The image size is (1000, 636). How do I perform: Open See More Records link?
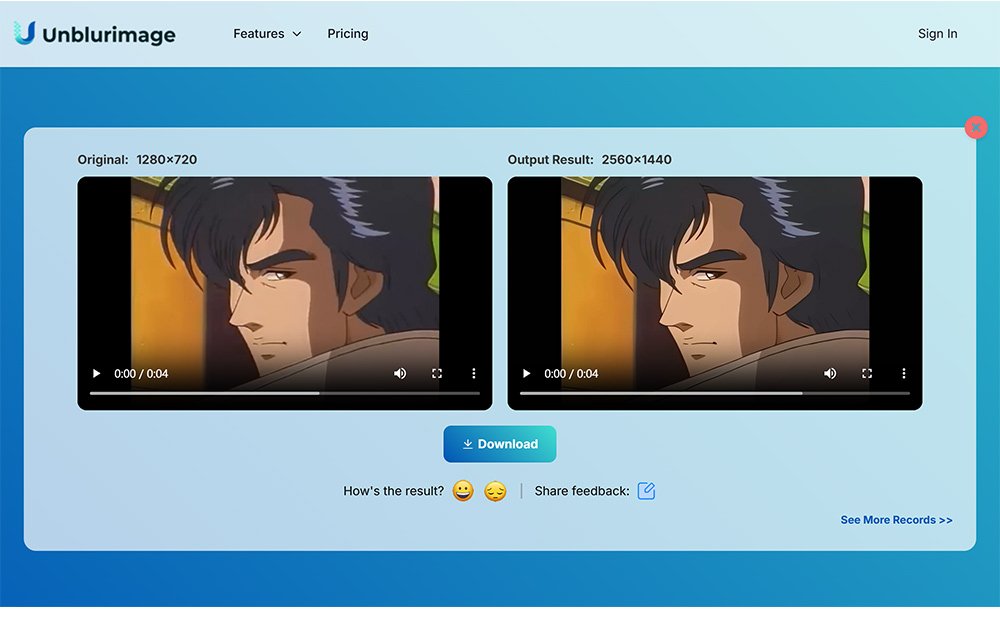(x=896, y=520)
